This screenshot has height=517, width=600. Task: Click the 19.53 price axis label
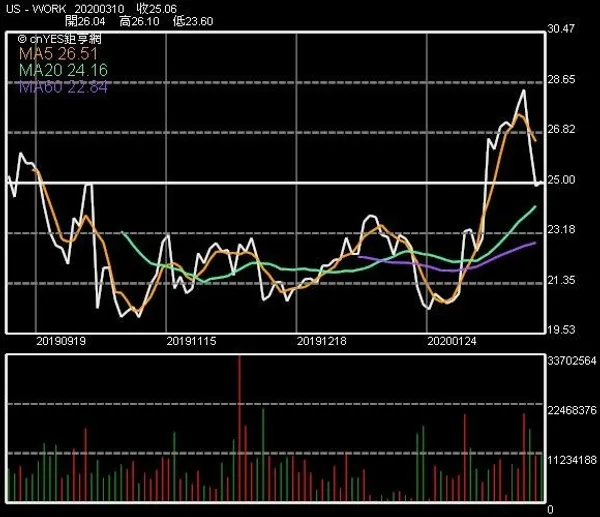coord(565,330)
